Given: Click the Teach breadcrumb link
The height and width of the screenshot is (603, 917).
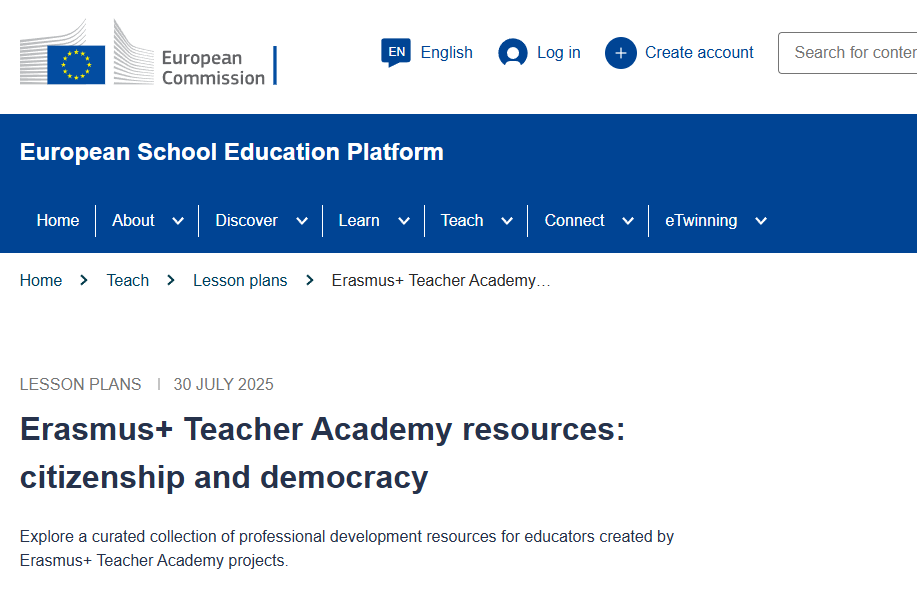Looking at the screenshot, I should click(128, 281).
